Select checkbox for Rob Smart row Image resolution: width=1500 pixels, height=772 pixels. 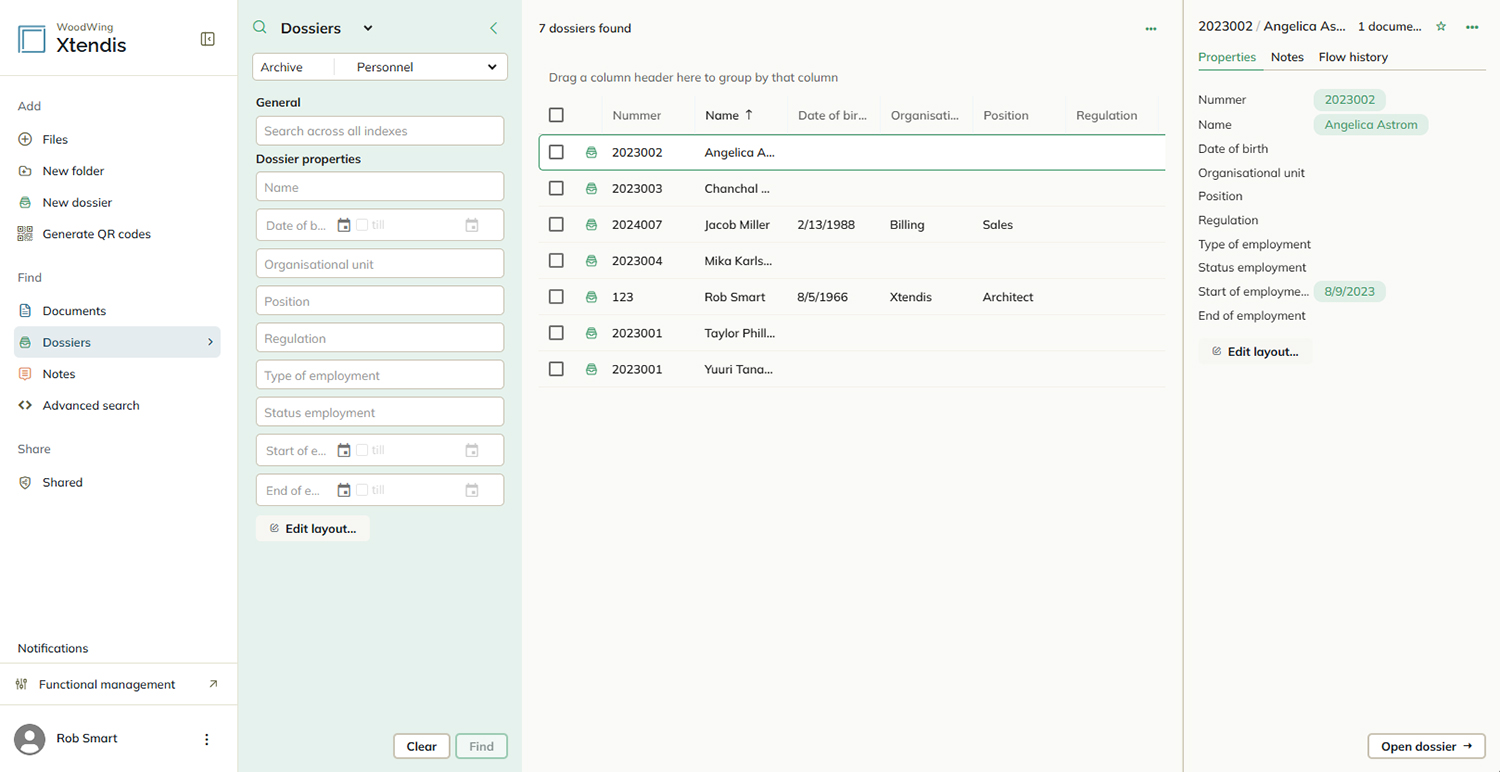tap(556, 297)
